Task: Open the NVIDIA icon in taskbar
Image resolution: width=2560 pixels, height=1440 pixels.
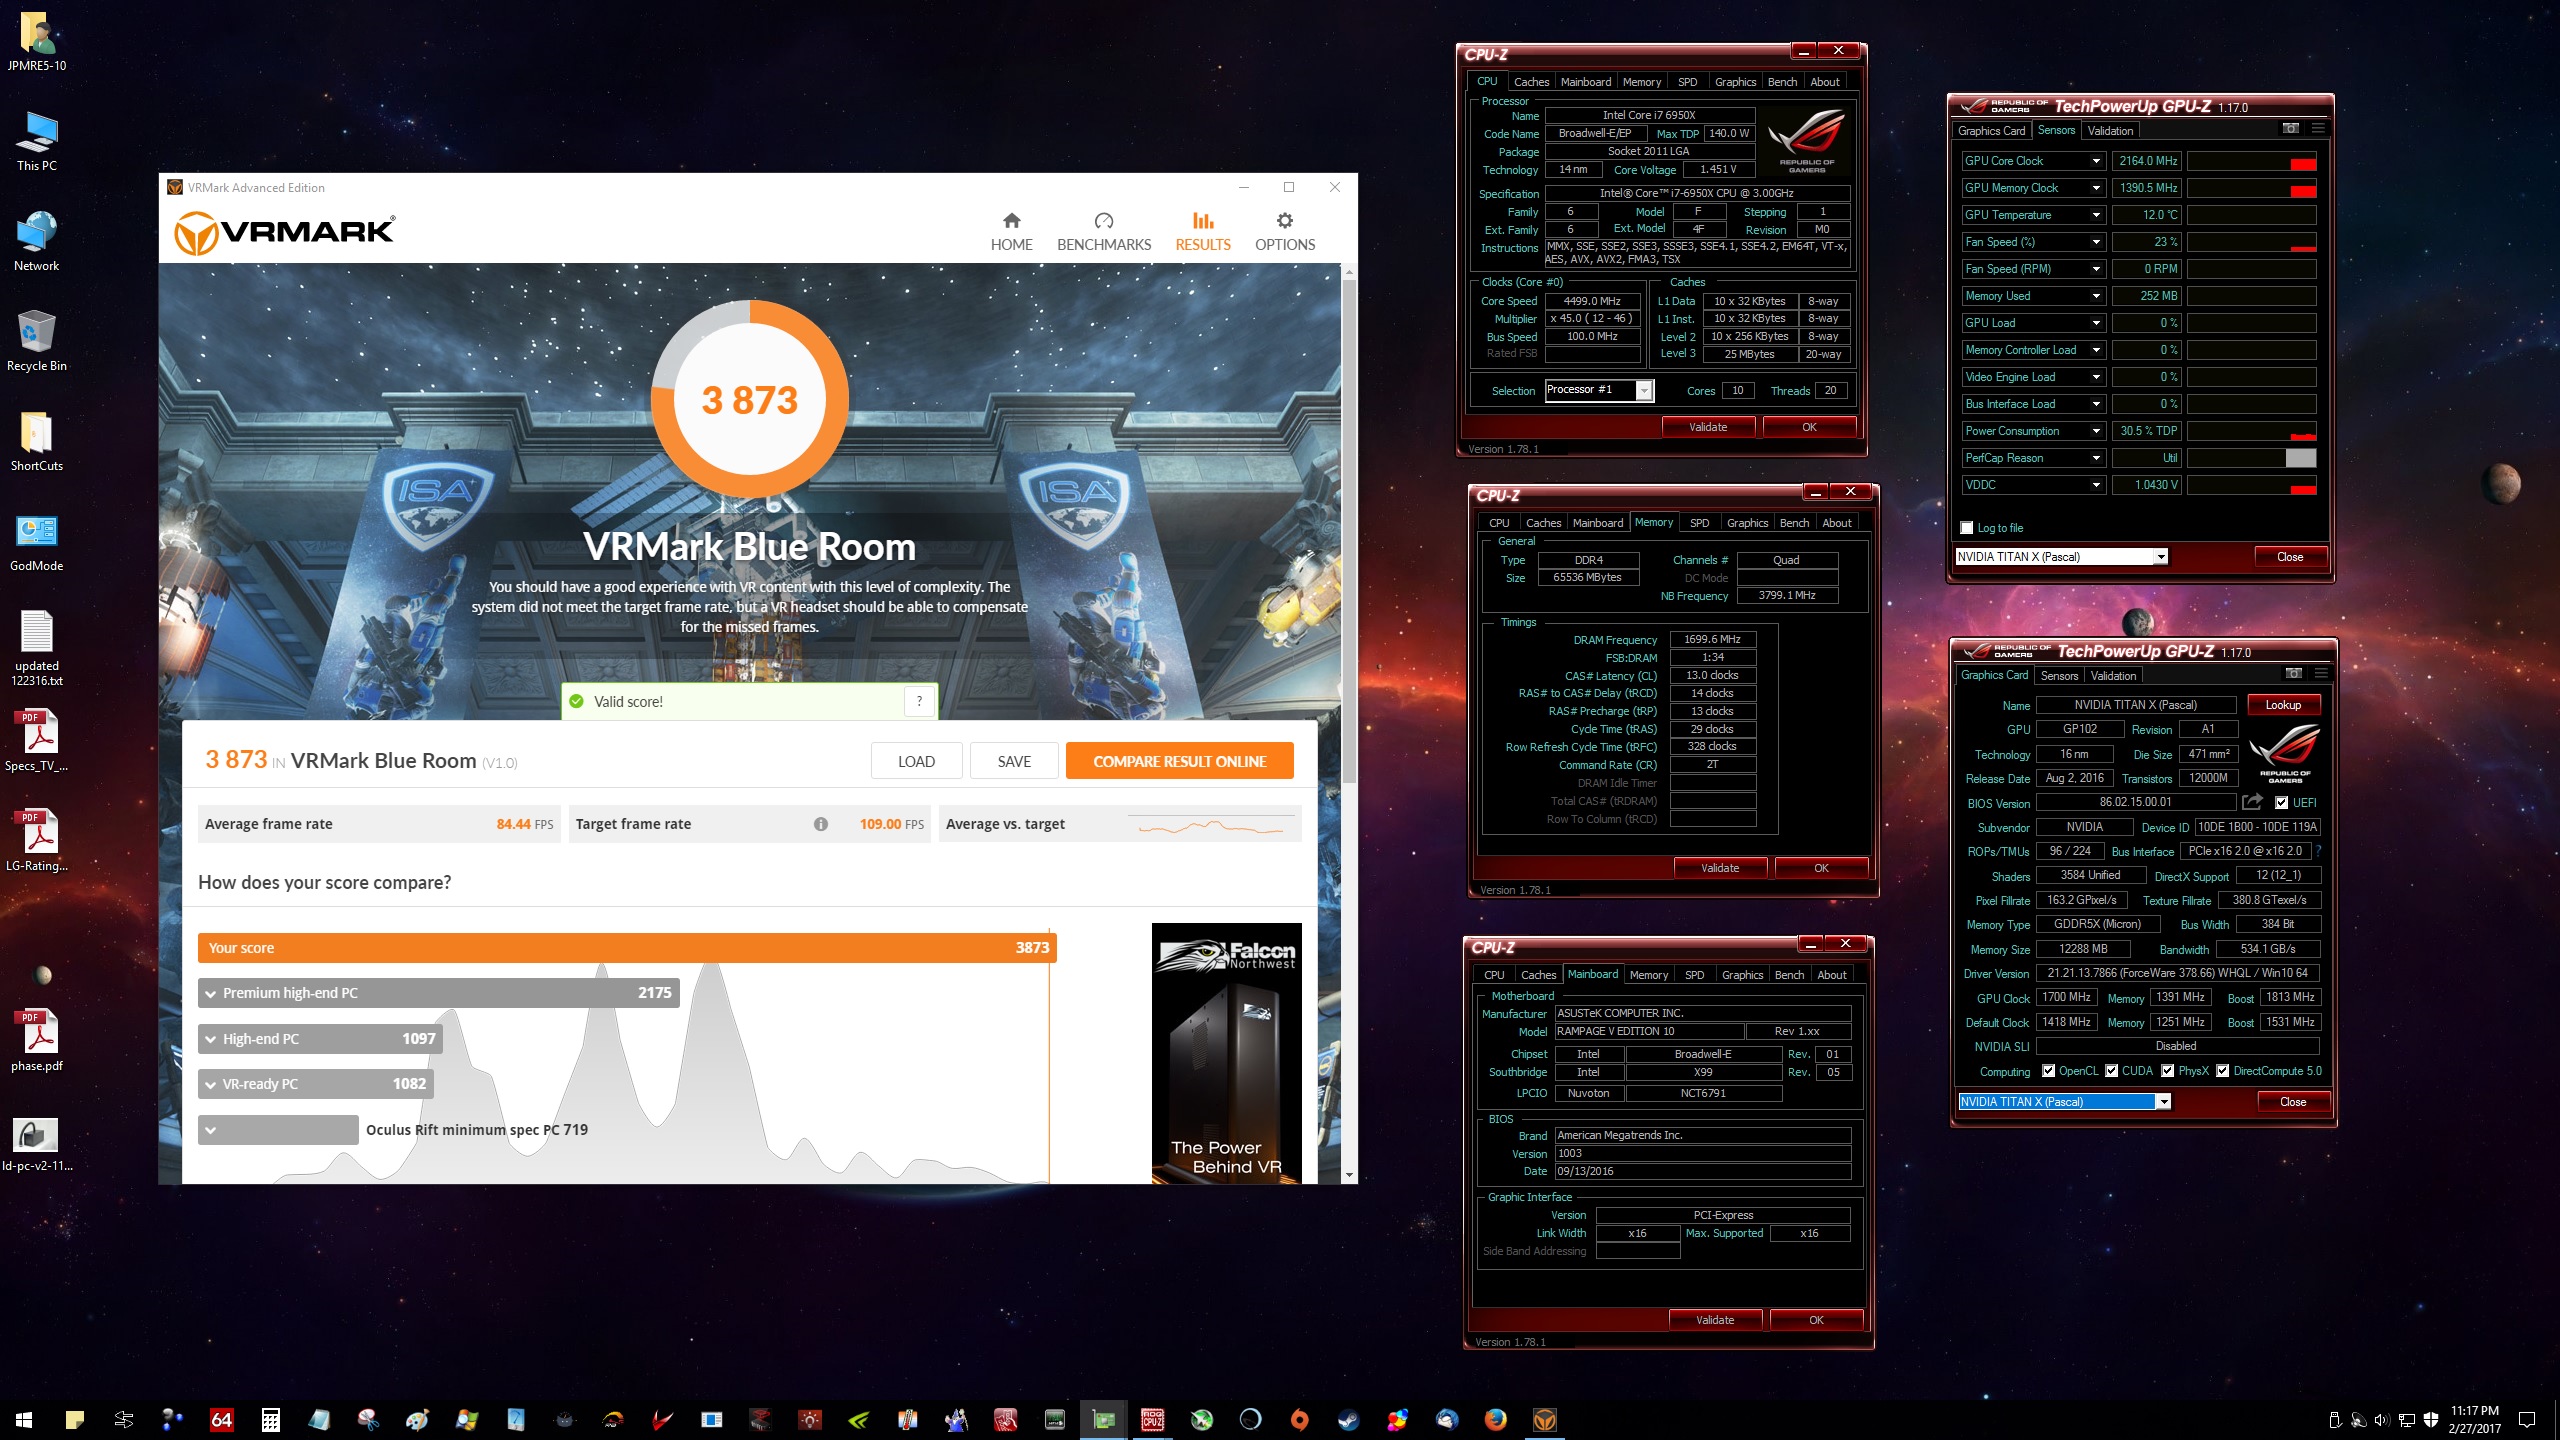Action: click(858, 1419)
